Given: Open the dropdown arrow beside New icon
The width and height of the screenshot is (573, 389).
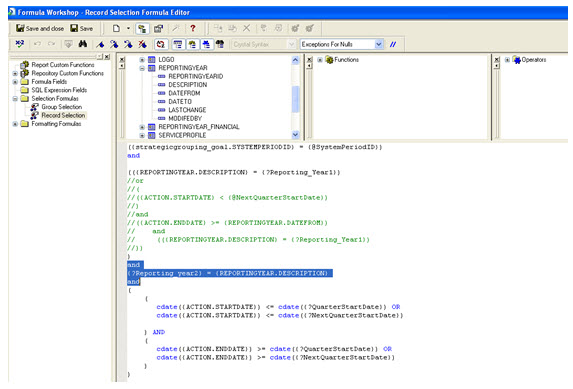Looking at the screenshot, I should click(x=128, y=29).
